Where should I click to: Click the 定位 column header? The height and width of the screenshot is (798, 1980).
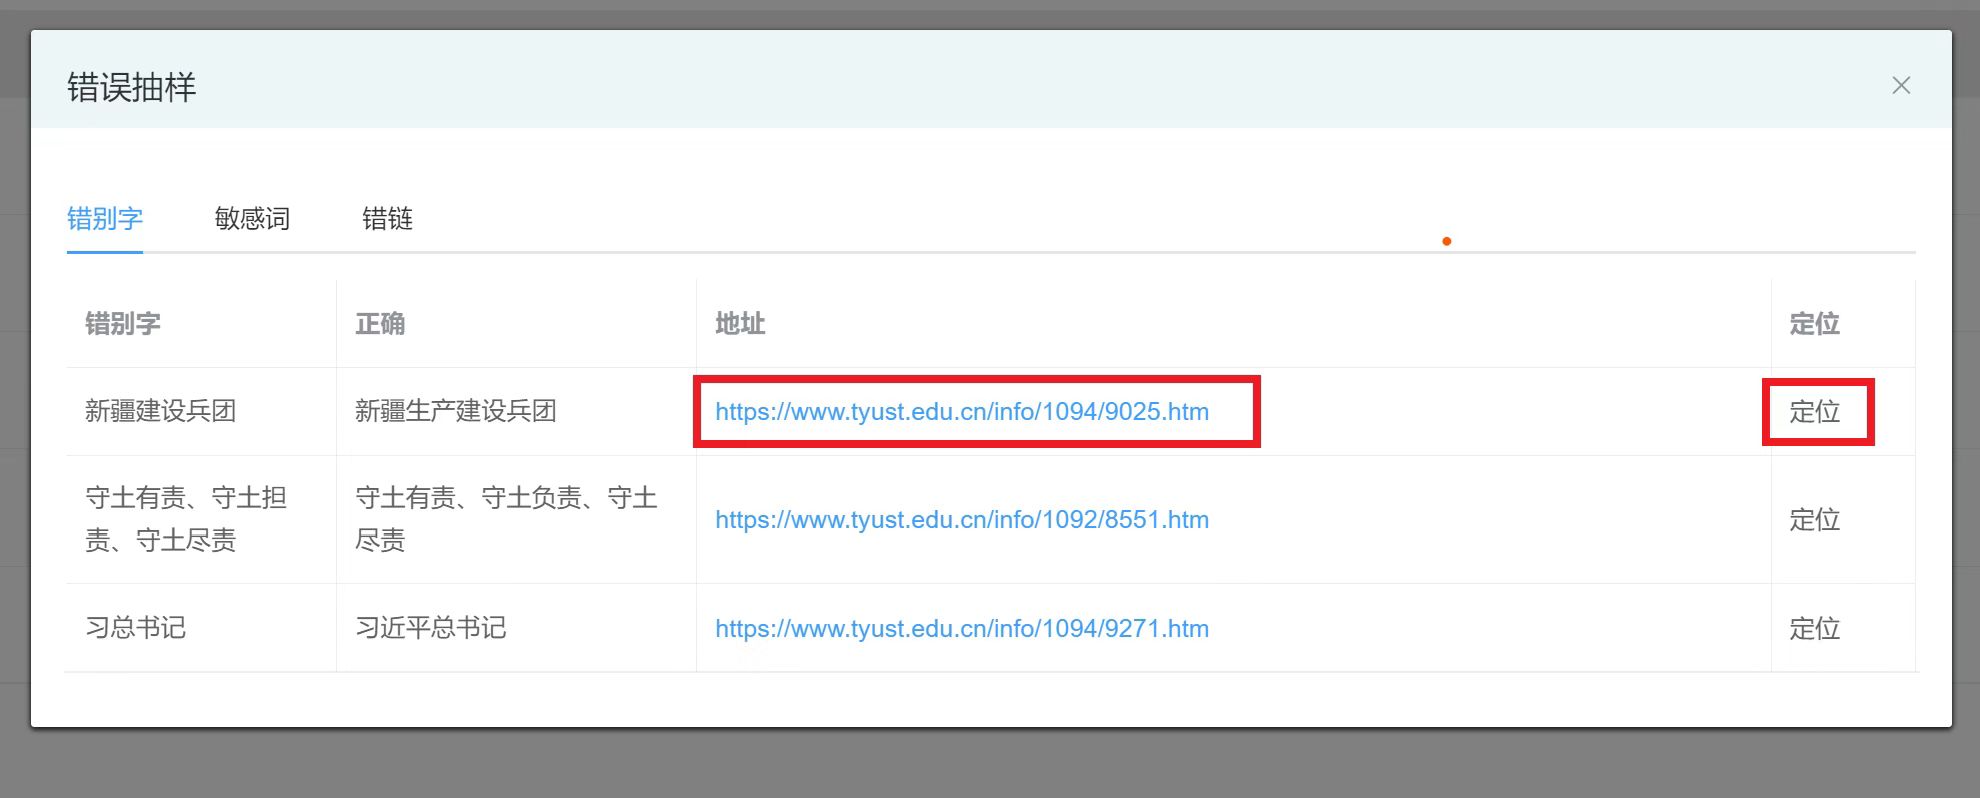1814,324
